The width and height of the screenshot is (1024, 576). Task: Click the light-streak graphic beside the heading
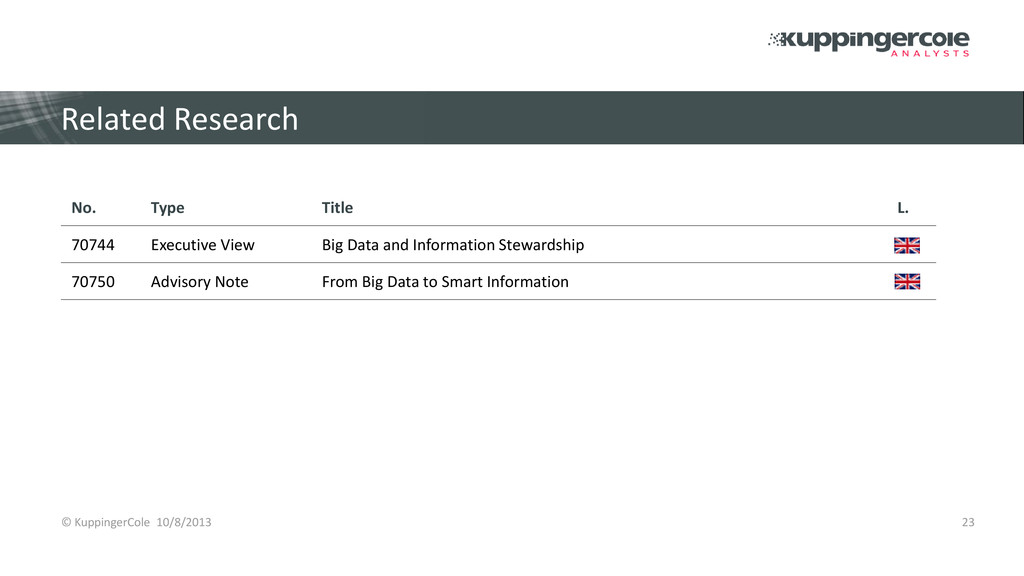pos(33,117)
